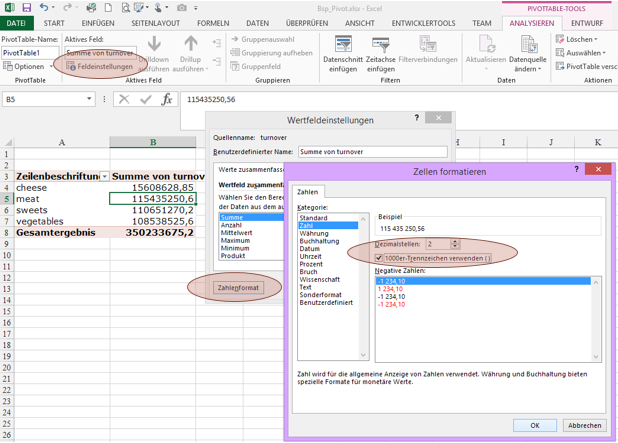Click the Abbrechen button

(x=584, y=425)
